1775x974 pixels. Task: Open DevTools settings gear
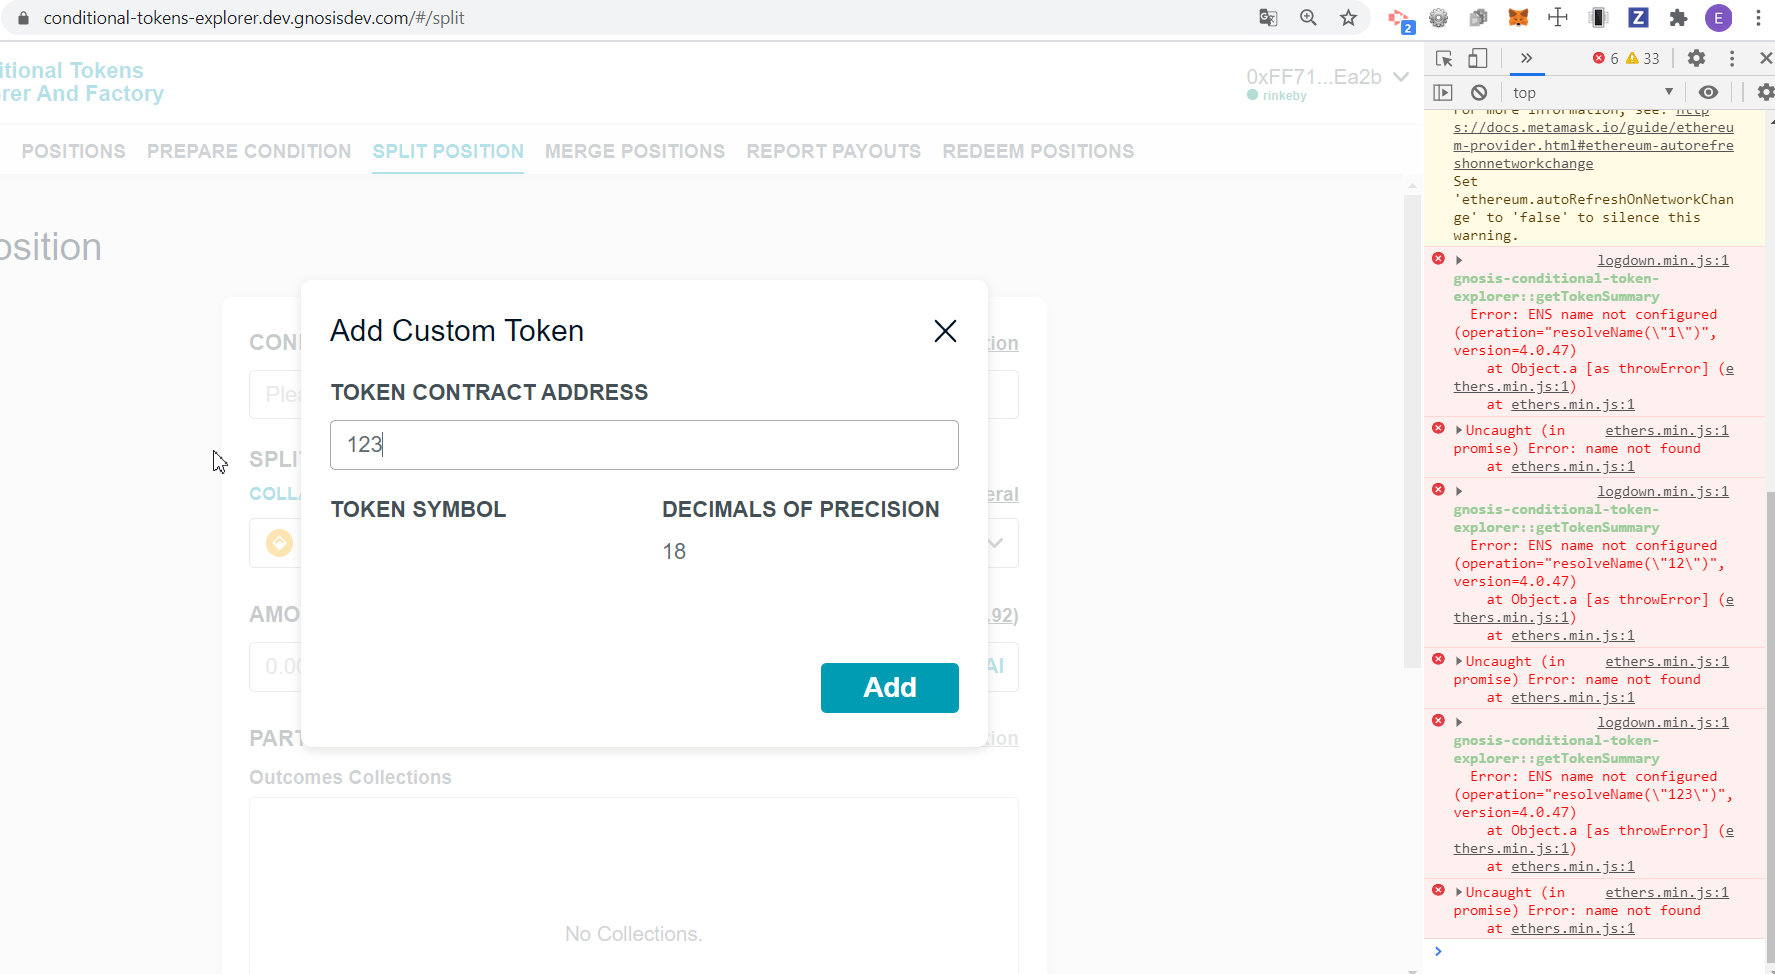coord(1696,58)
